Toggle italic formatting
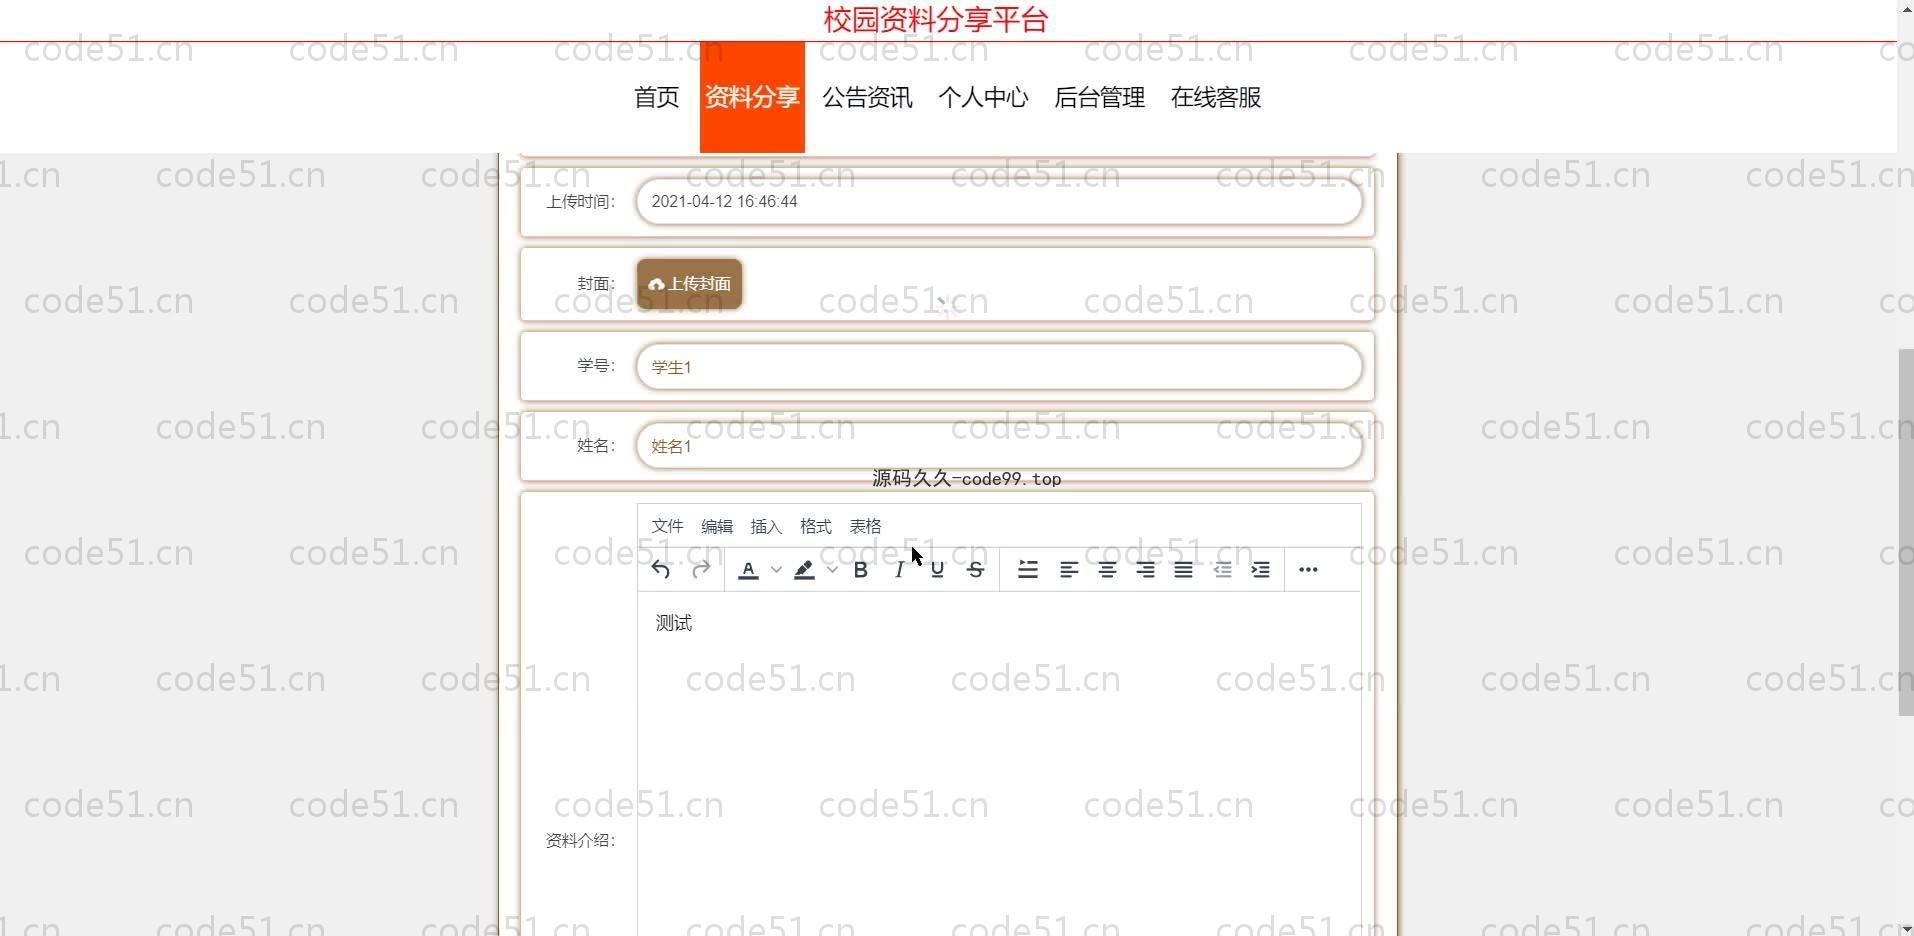Screen dimensions: 1914x936 pos(899,570)
